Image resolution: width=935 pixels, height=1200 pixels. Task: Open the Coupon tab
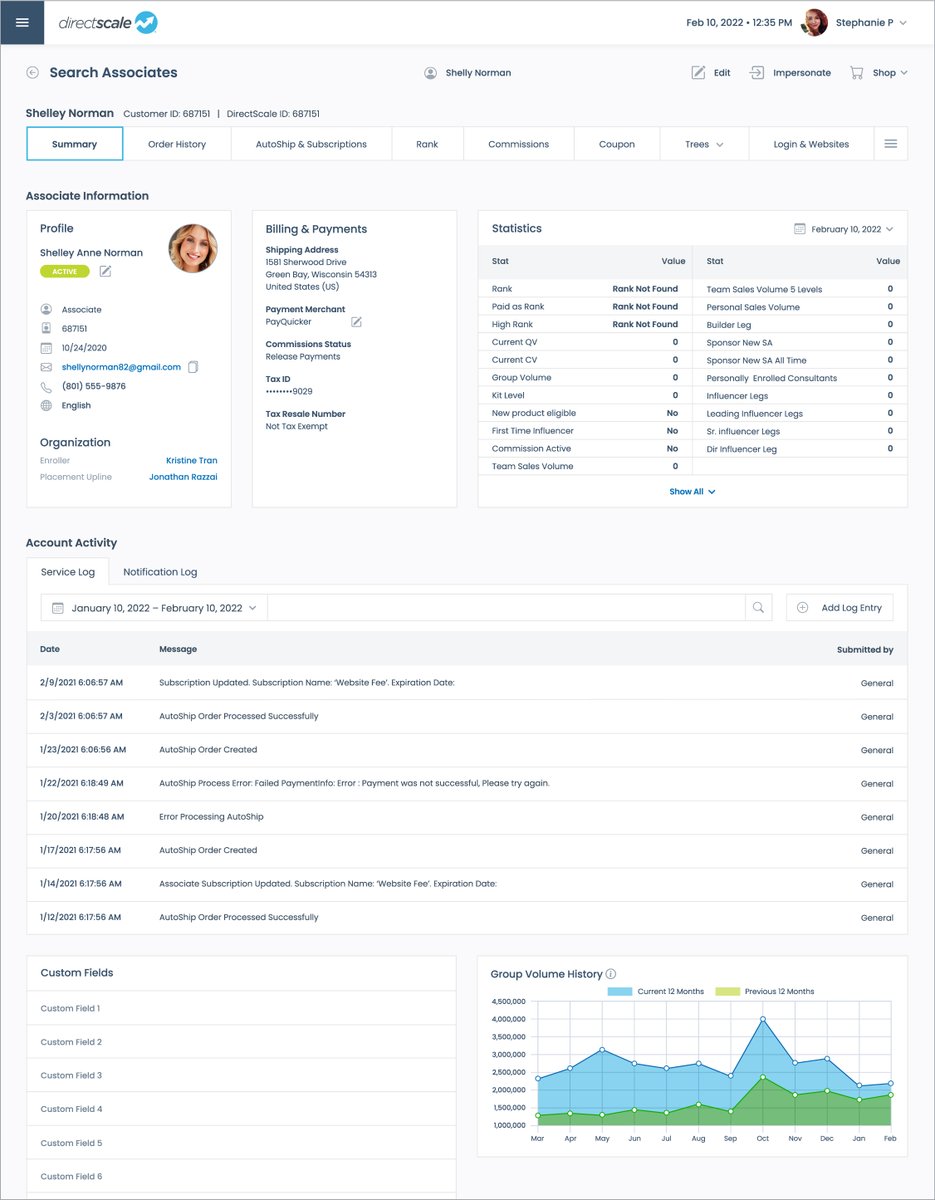617,144
